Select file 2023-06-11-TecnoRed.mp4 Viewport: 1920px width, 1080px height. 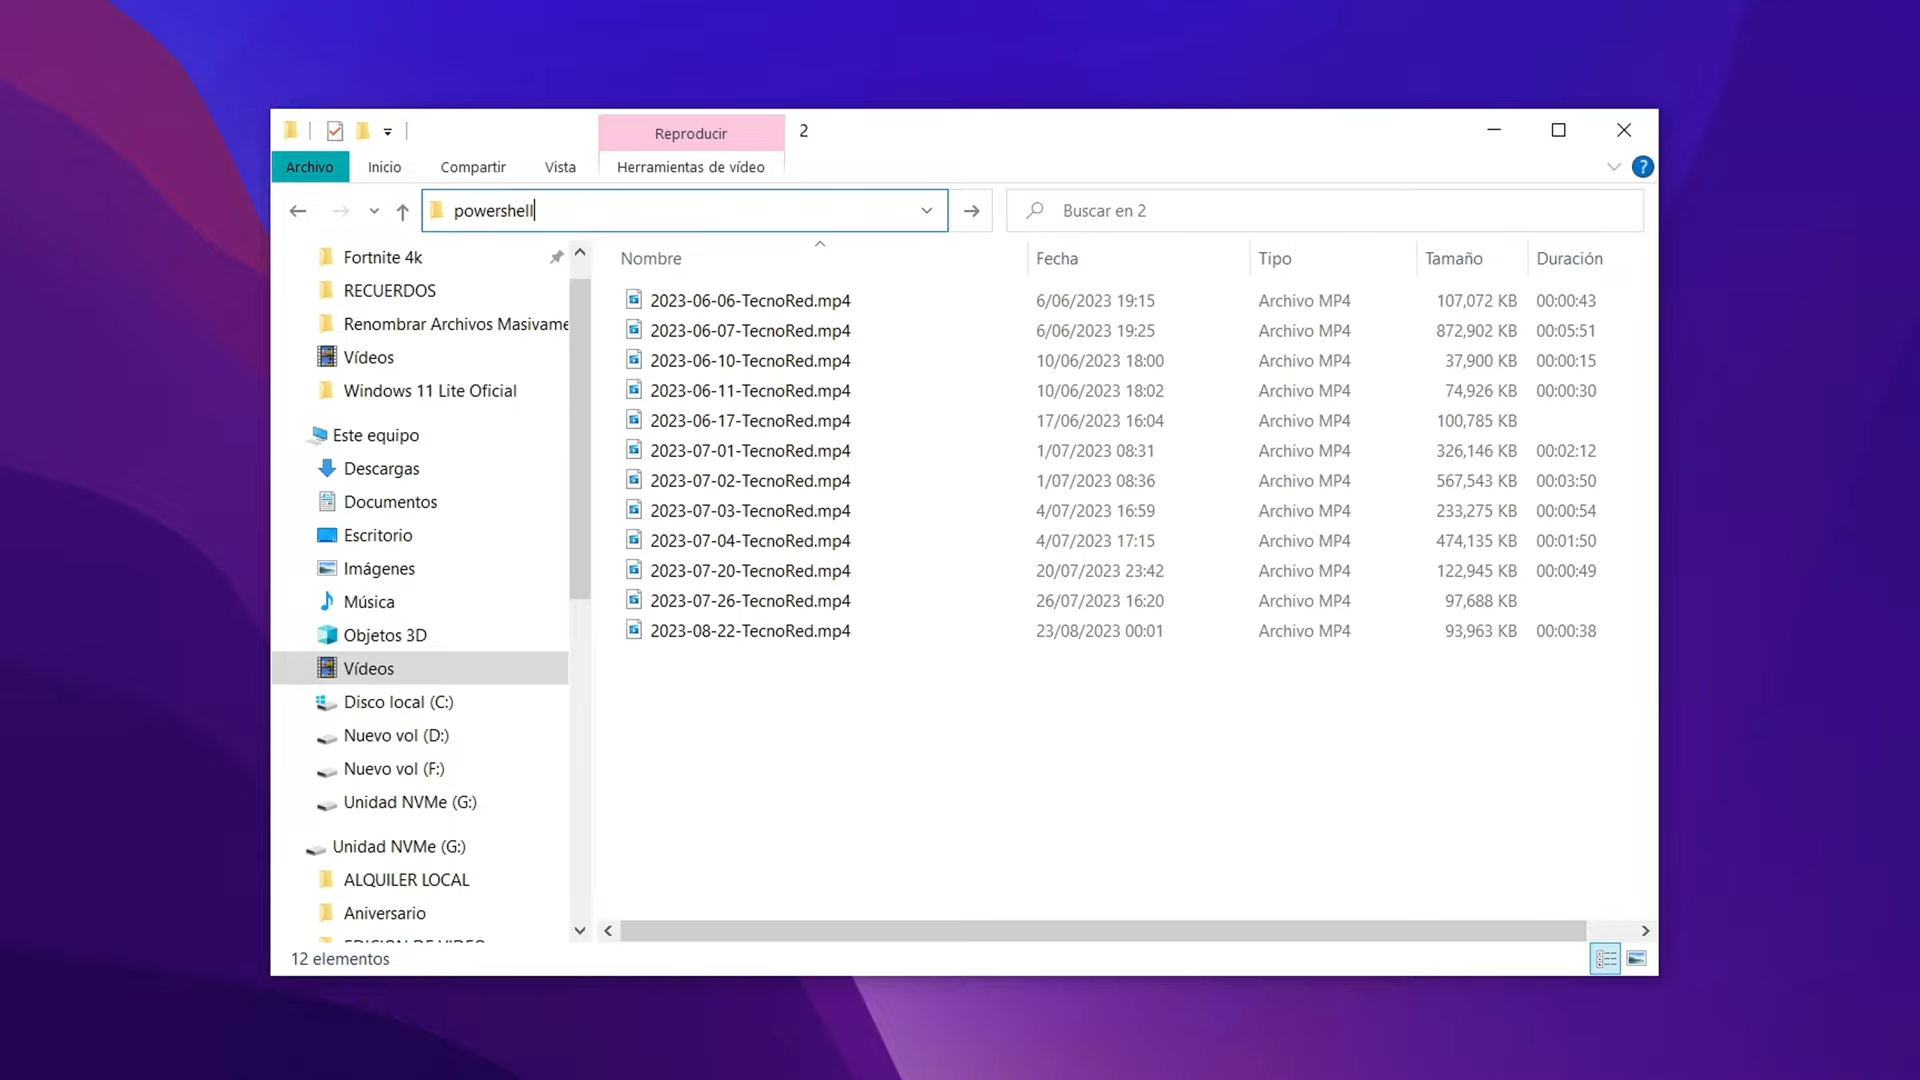tap(750, 391)
